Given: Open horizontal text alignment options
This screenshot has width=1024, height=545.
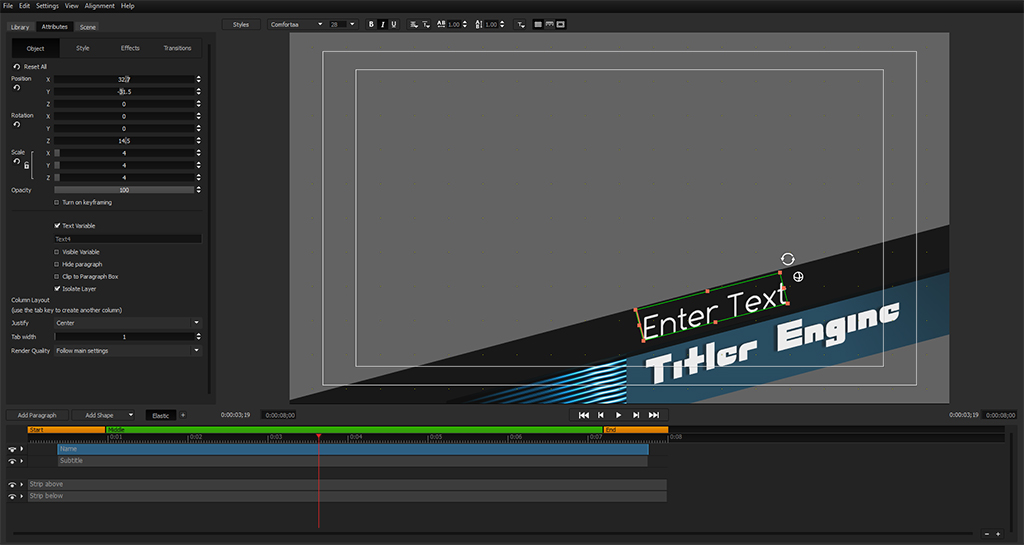Looking at the screenshot, I should pyautogui.click(x=414, y=24).
